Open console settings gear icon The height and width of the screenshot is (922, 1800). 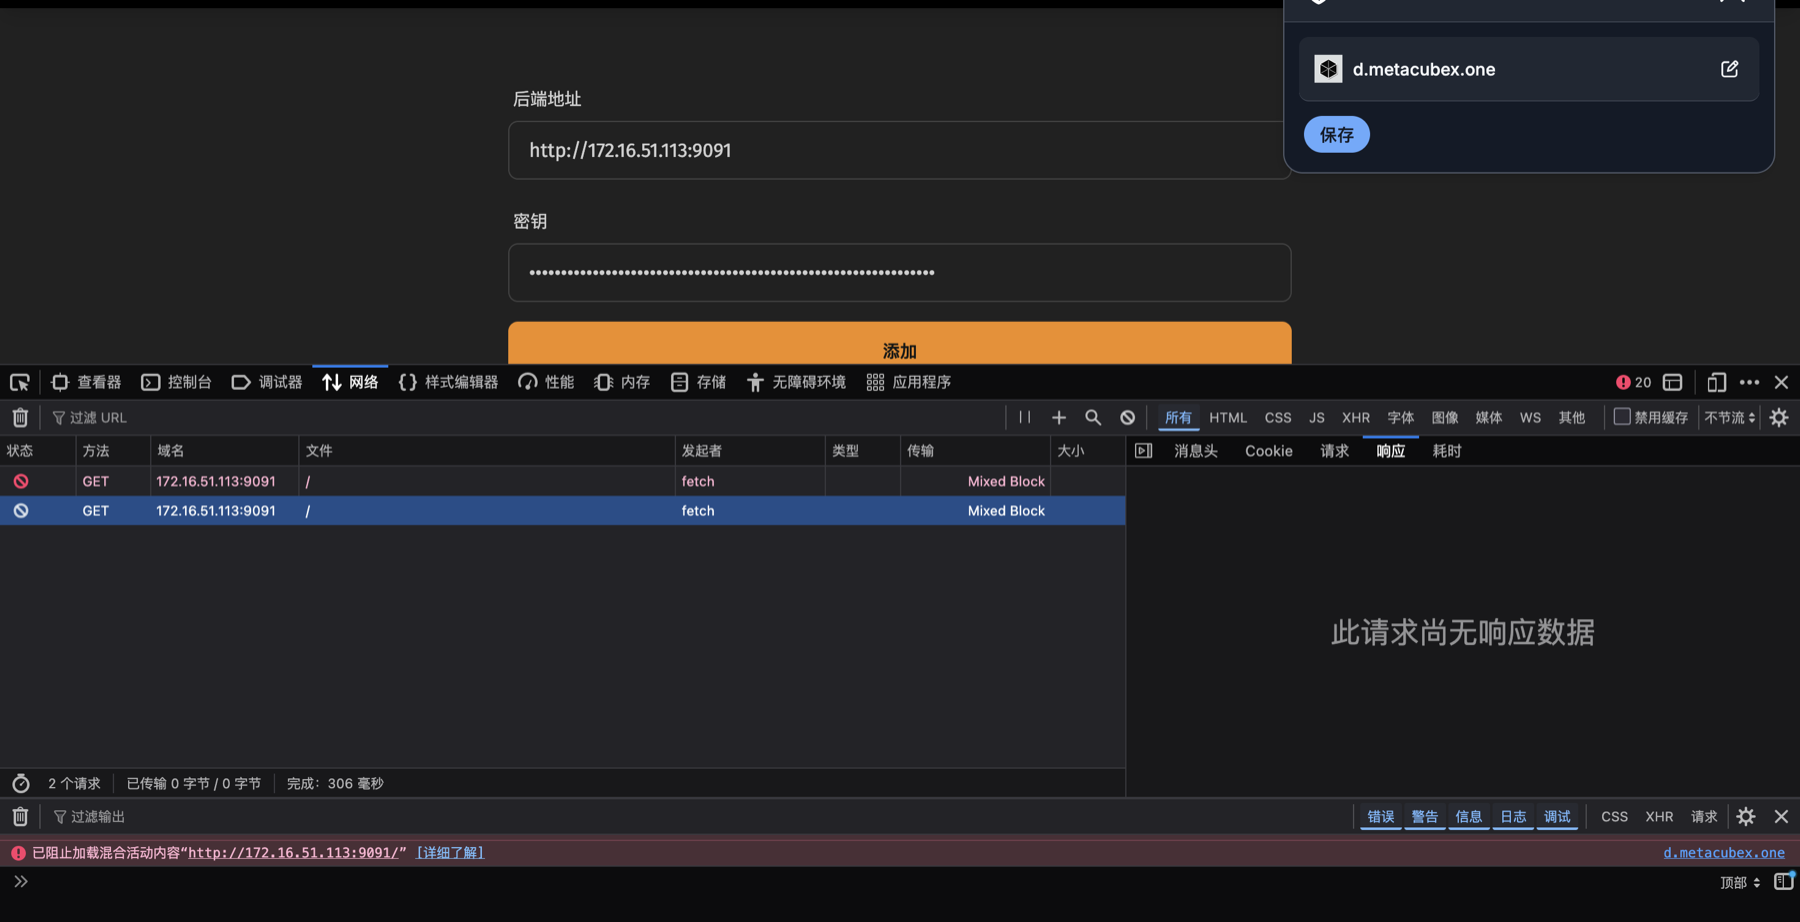pyautogui.click(x=1746, y=817)
